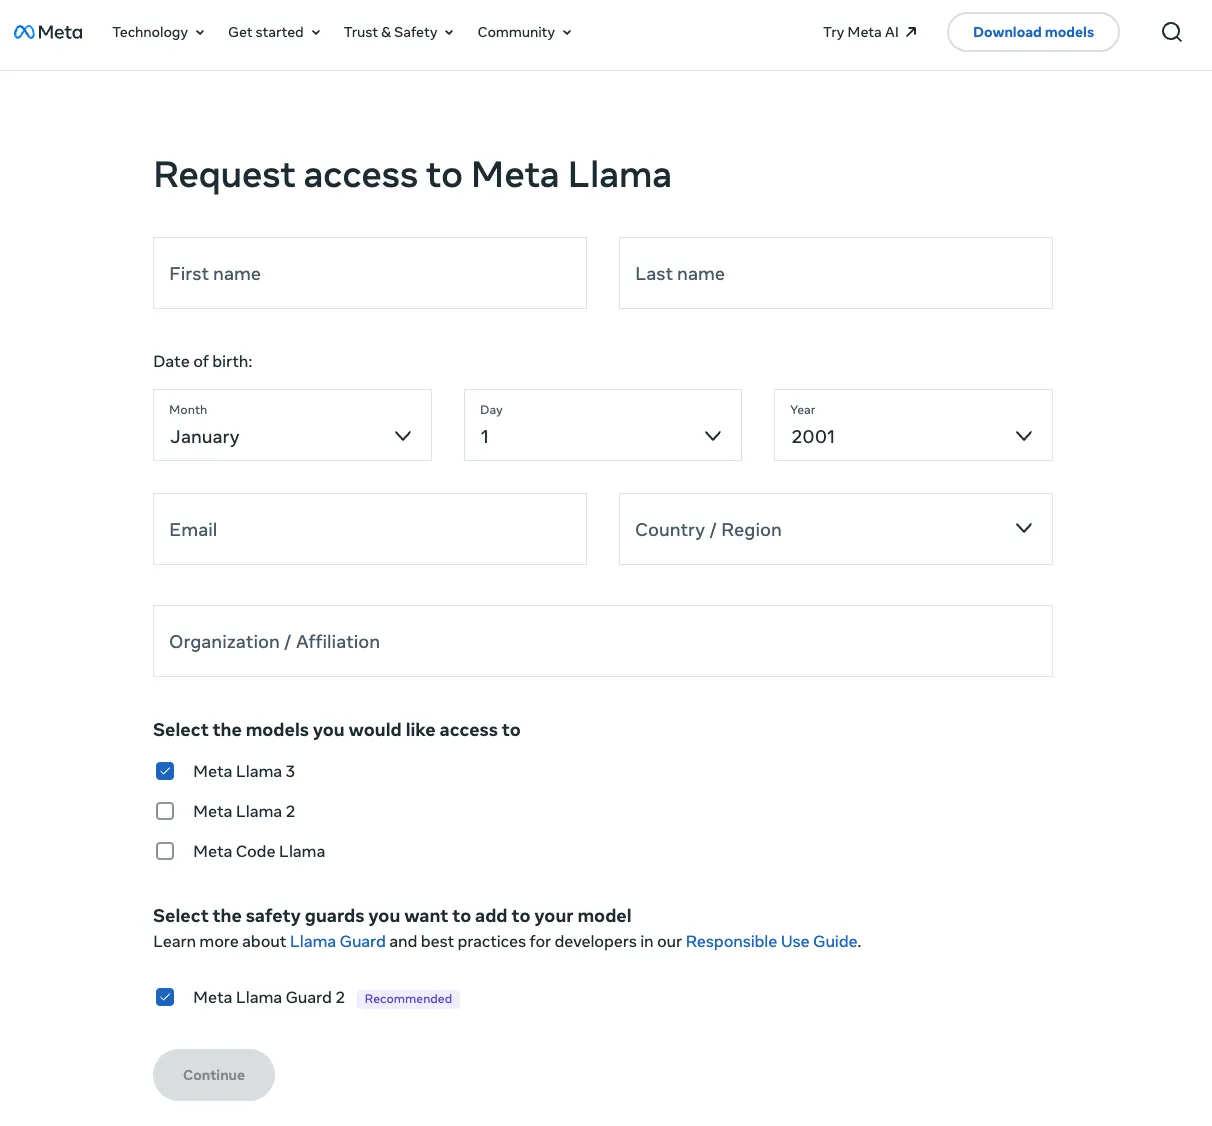
Task: Check the Meta Code Llama checkbox
Action: click(165, 851)
